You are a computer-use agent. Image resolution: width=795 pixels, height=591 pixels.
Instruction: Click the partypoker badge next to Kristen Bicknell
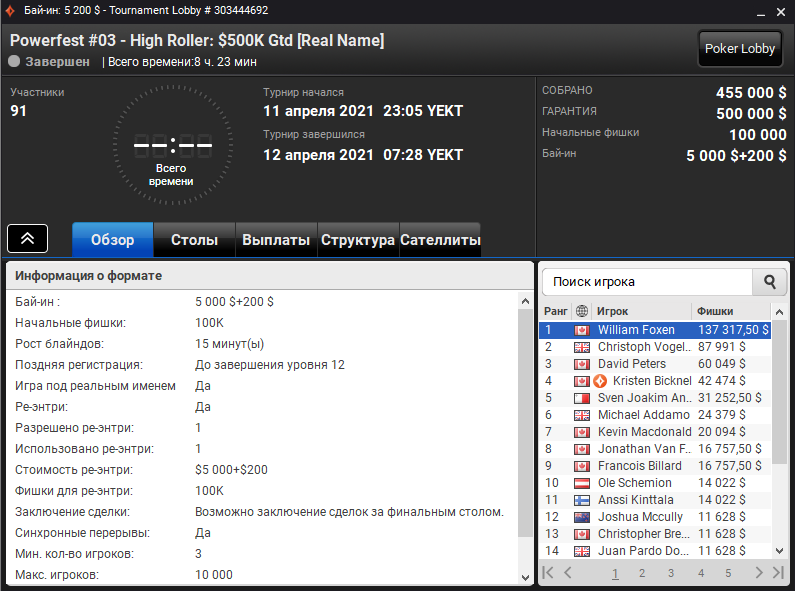[x=600, y=381]
